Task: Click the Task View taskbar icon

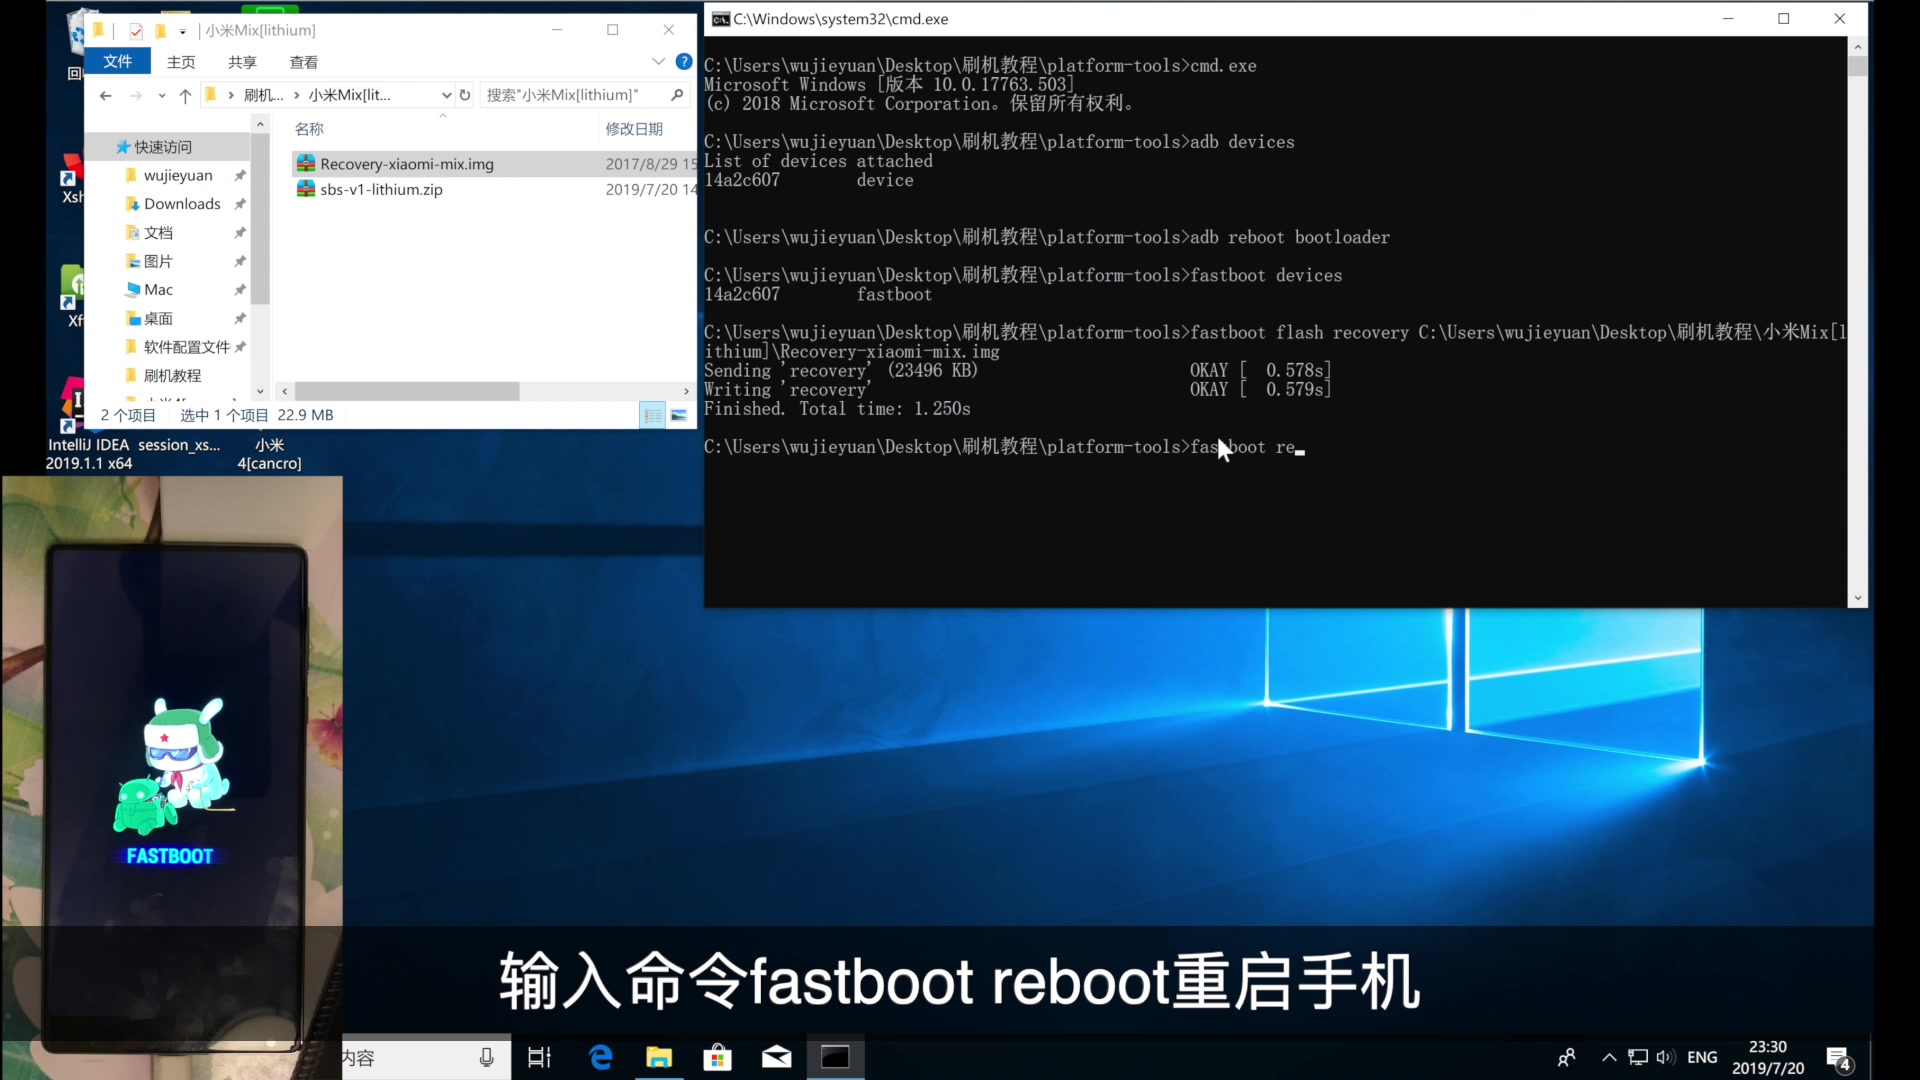Action: click(x=539, y=1057)
